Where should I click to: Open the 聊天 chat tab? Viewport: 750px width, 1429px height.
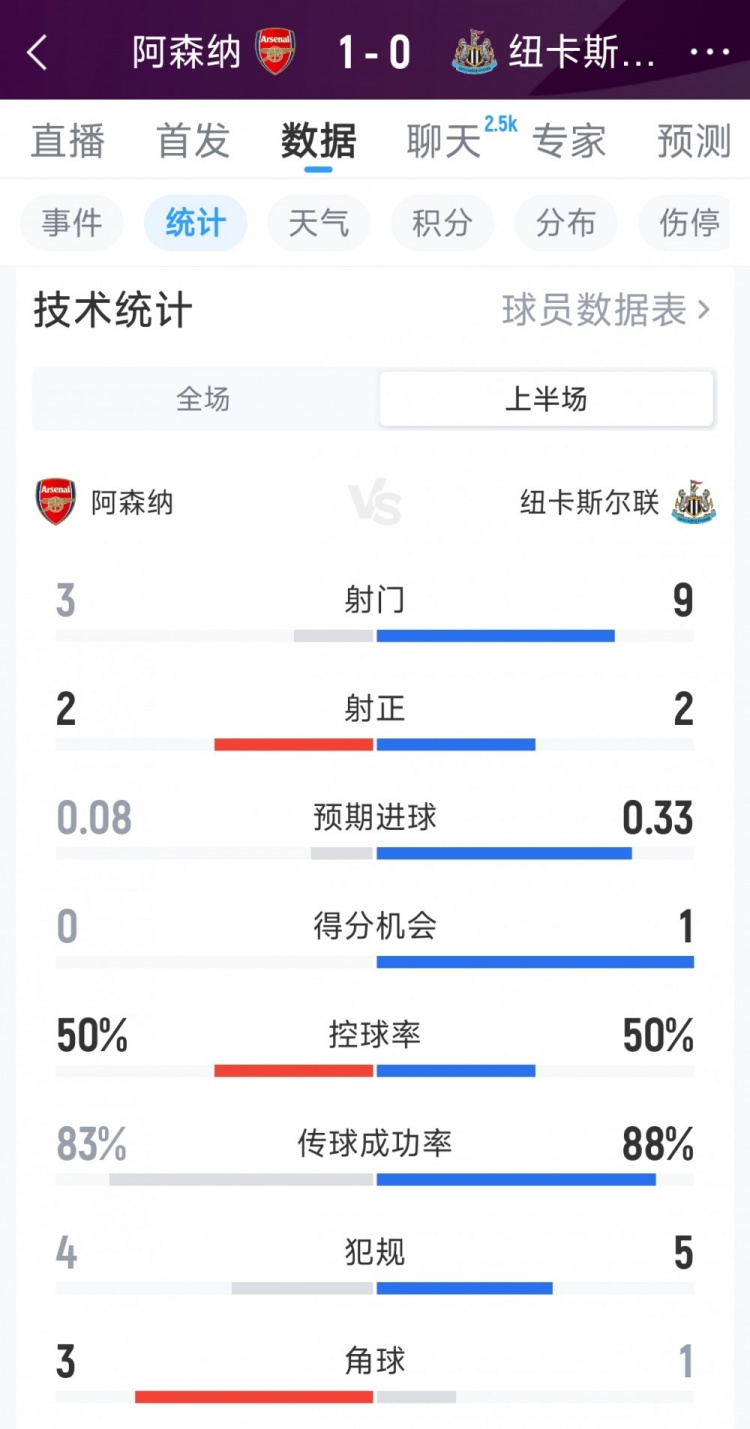coord(444,141)
